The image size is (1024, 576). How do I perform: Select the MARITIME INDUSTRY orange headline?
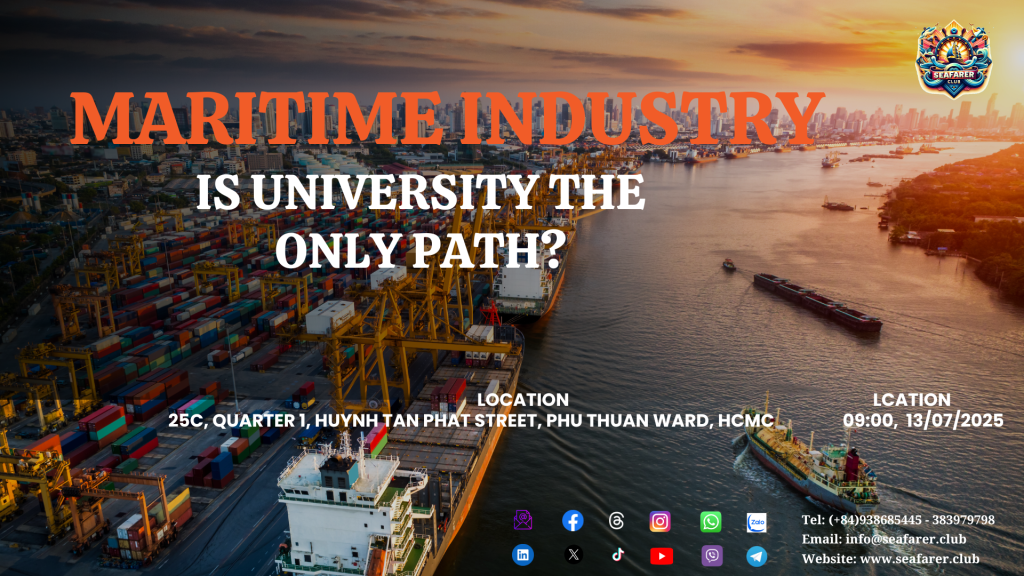pyautogui.click(x=447, y=119)
